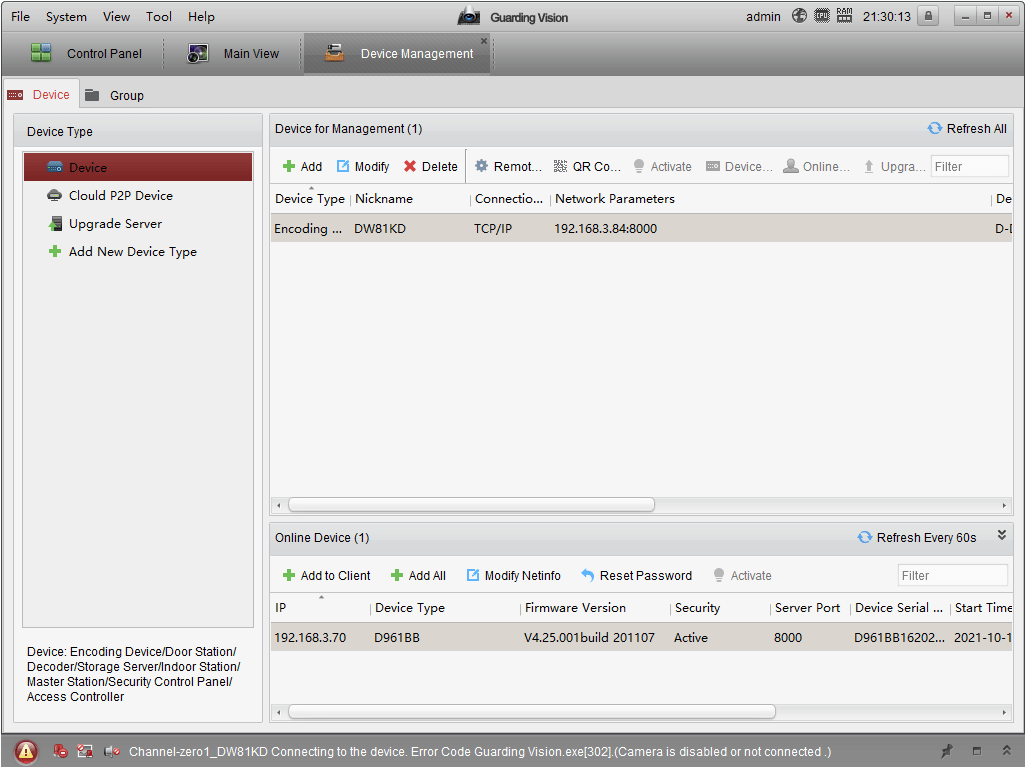Screen dimensions: 1025x767
Task: Click the CPU usage indicator icon
Action: 822,16
